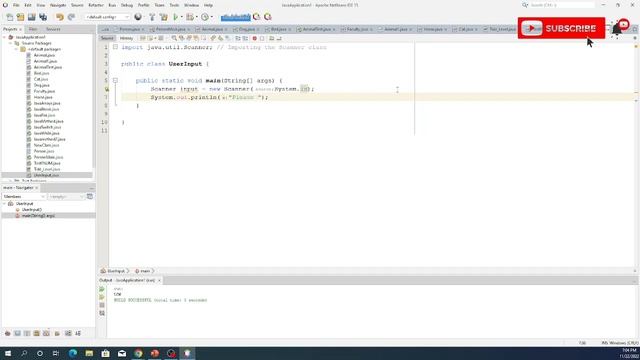Click the Uncomment lines icon in editor toolbar
The height and width of the screenshot is (360, 640).
(x=279, y=38)
